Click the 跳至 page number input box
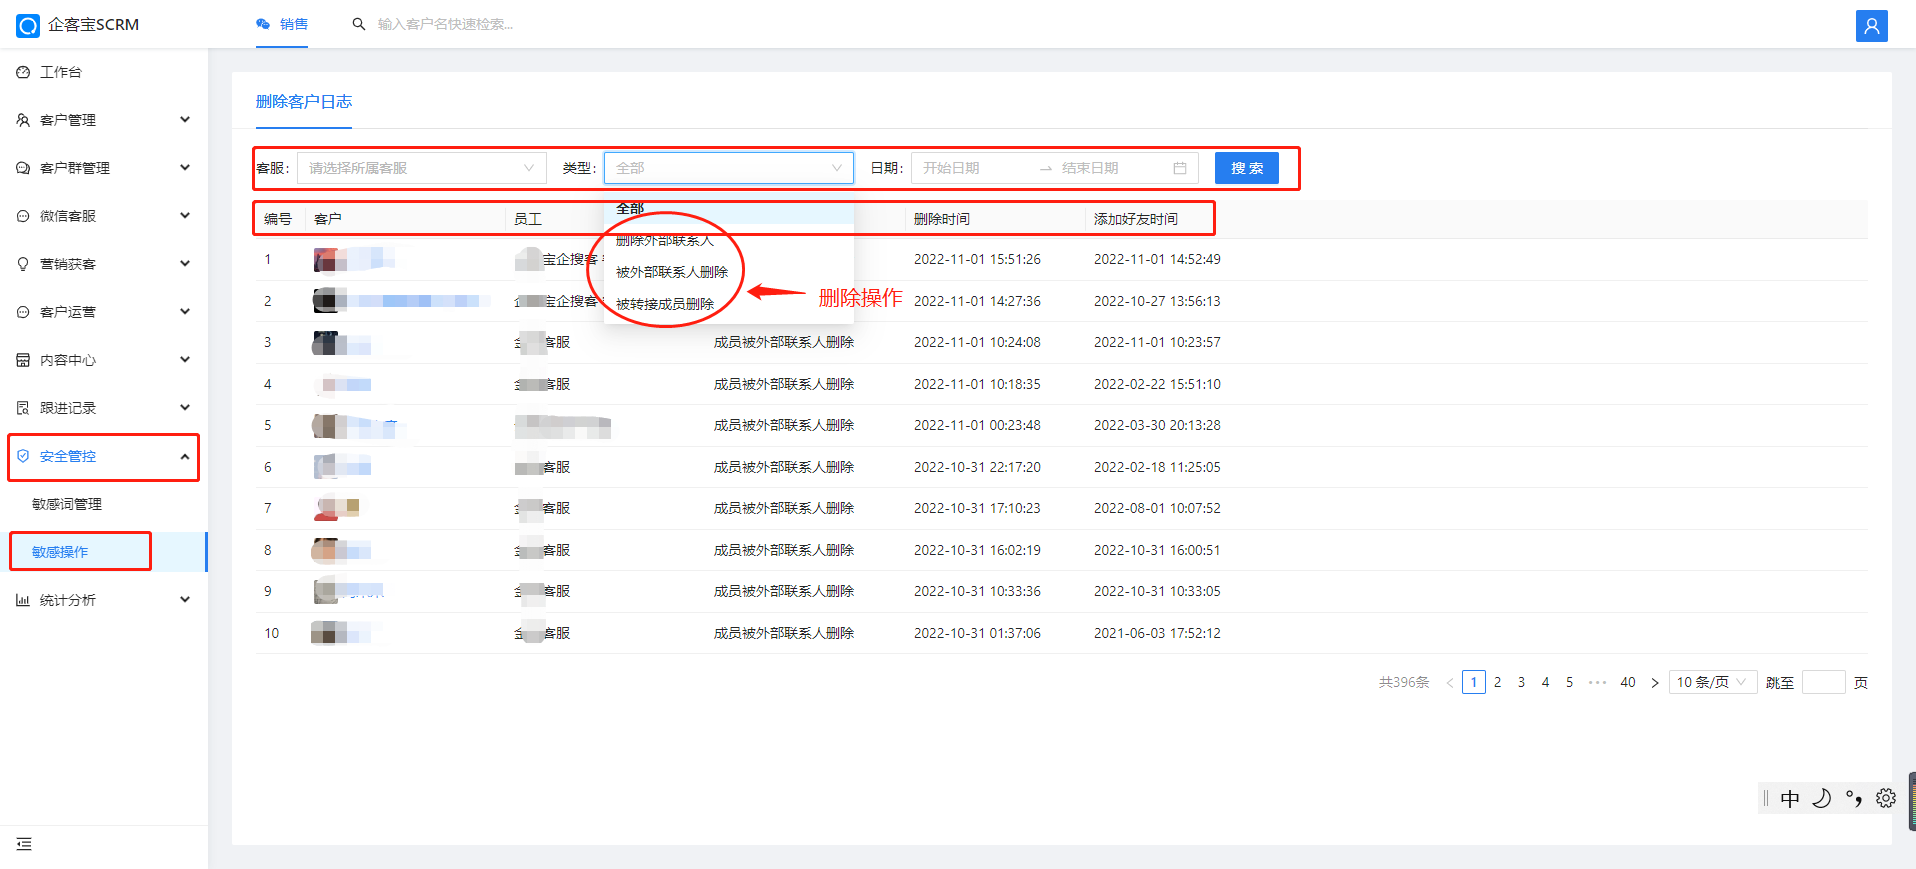1916x869 pixels. 1822,682
